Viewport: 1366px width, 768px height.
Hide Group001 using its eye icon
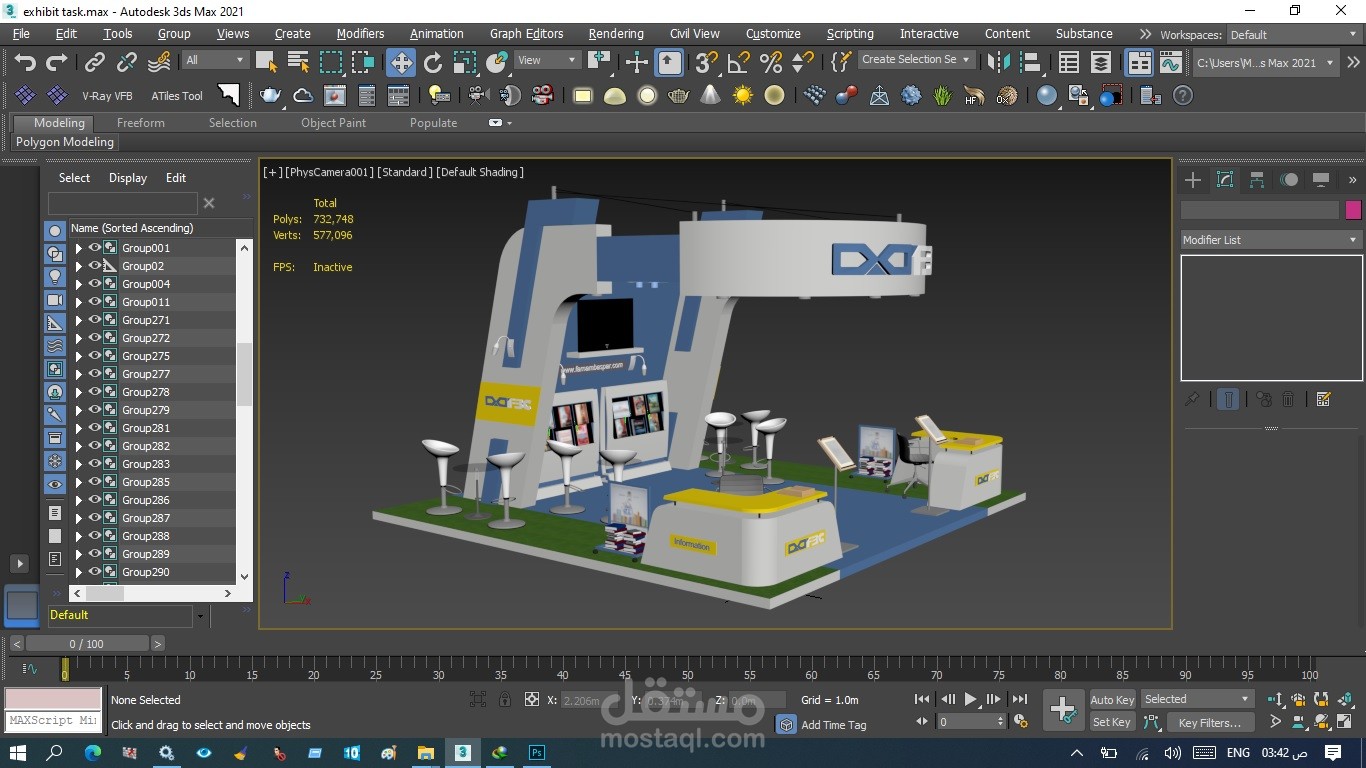click(x=95, y=248)
